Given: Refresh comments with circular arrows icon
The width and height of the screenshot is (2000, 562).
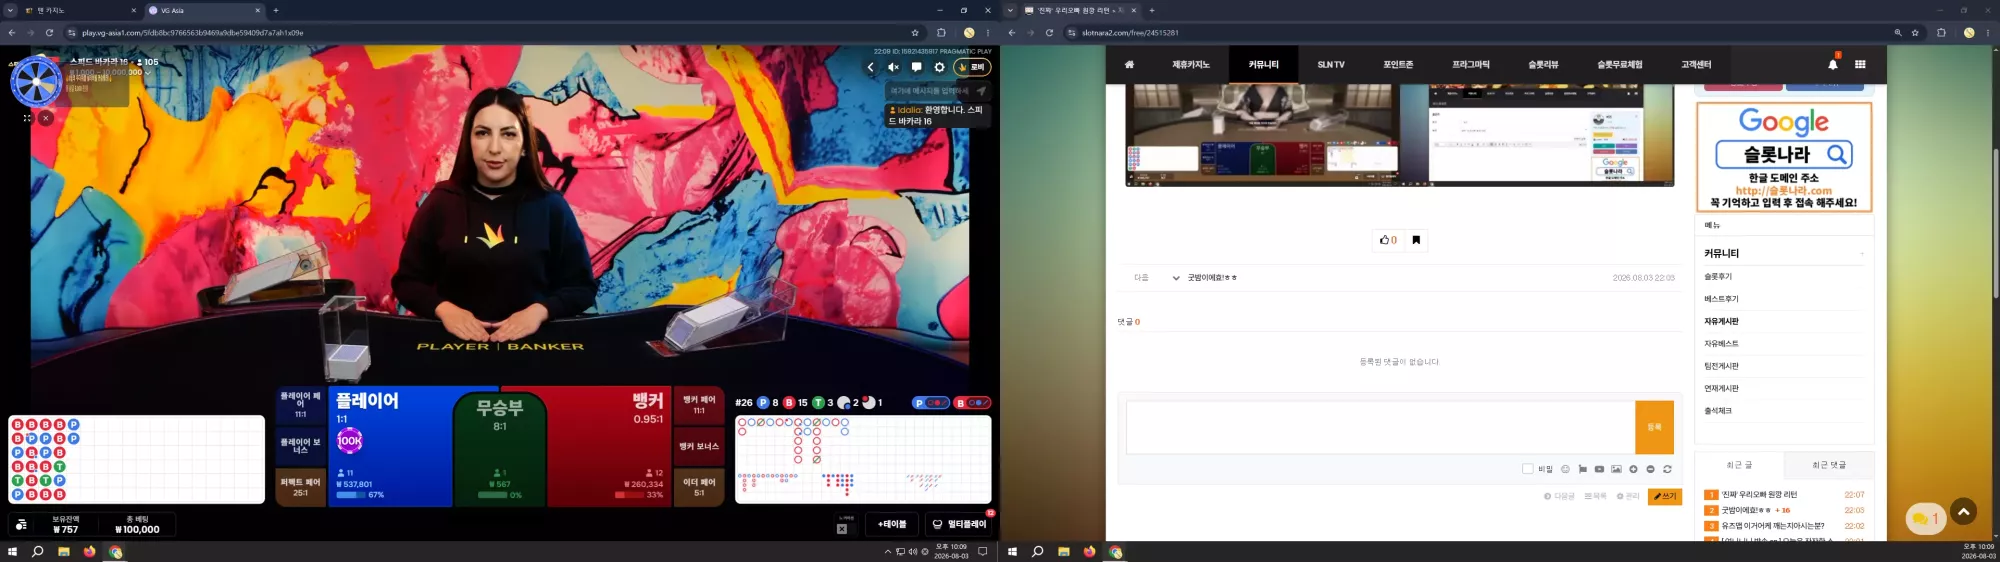Looking at the screenshot, I should tap(1667, 468).
